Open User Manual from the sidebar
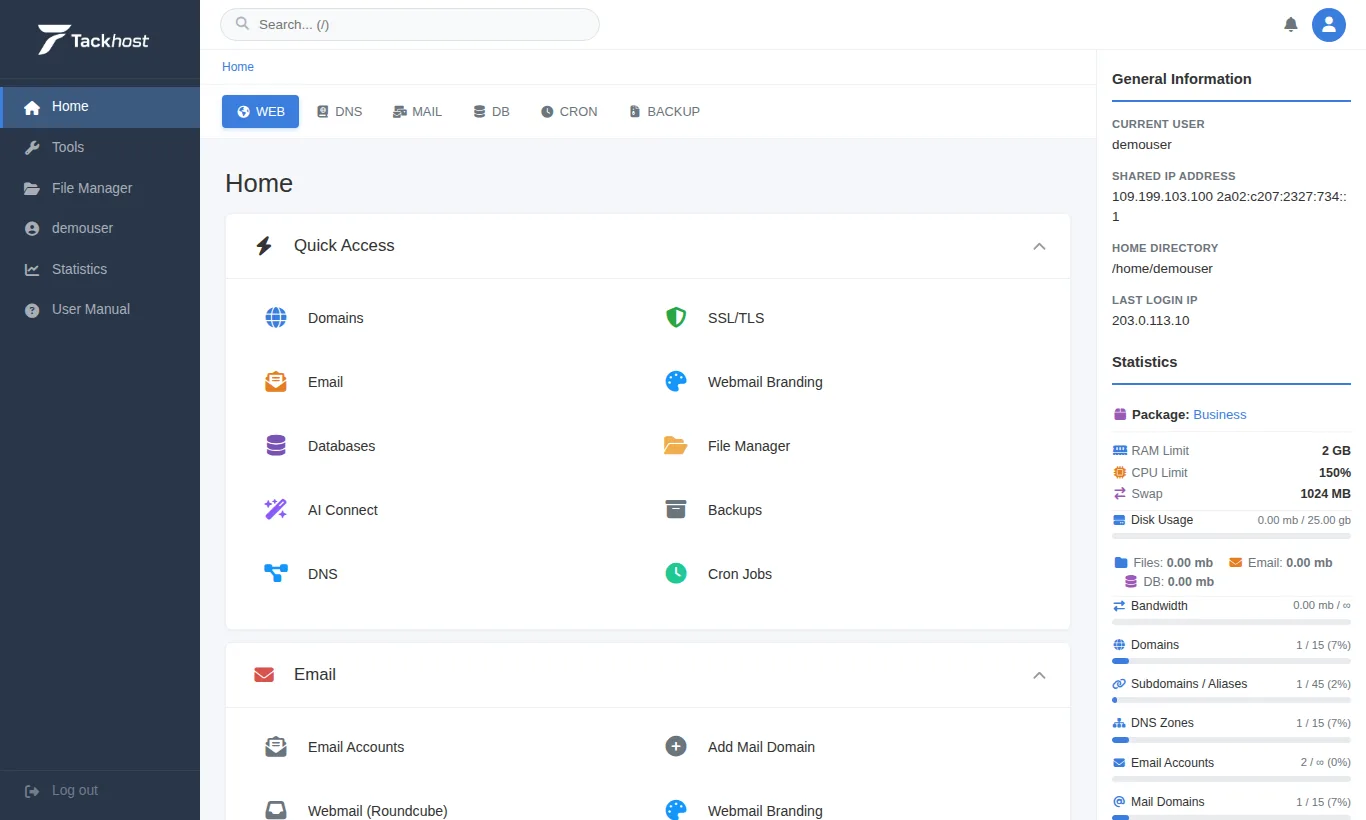This screenshot has width=1366, height=820. point(100,310)
